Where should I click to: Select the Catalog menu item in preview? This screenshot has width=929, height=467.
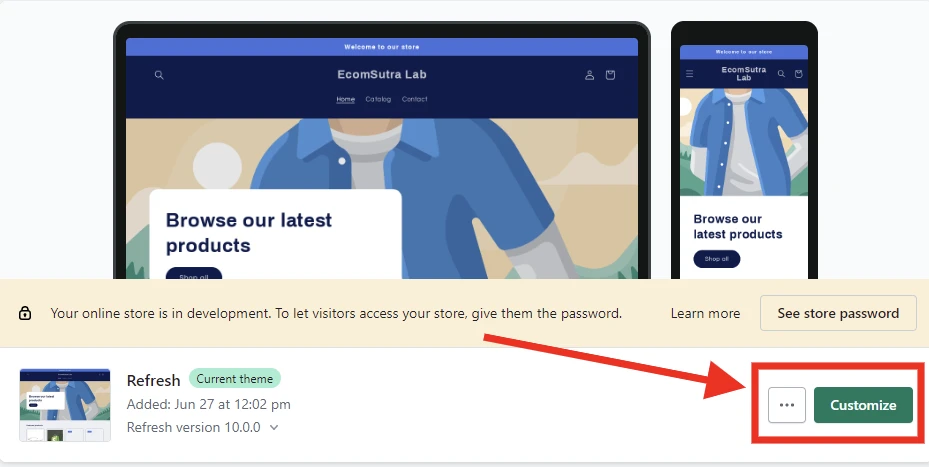click(x=378, y=99)
